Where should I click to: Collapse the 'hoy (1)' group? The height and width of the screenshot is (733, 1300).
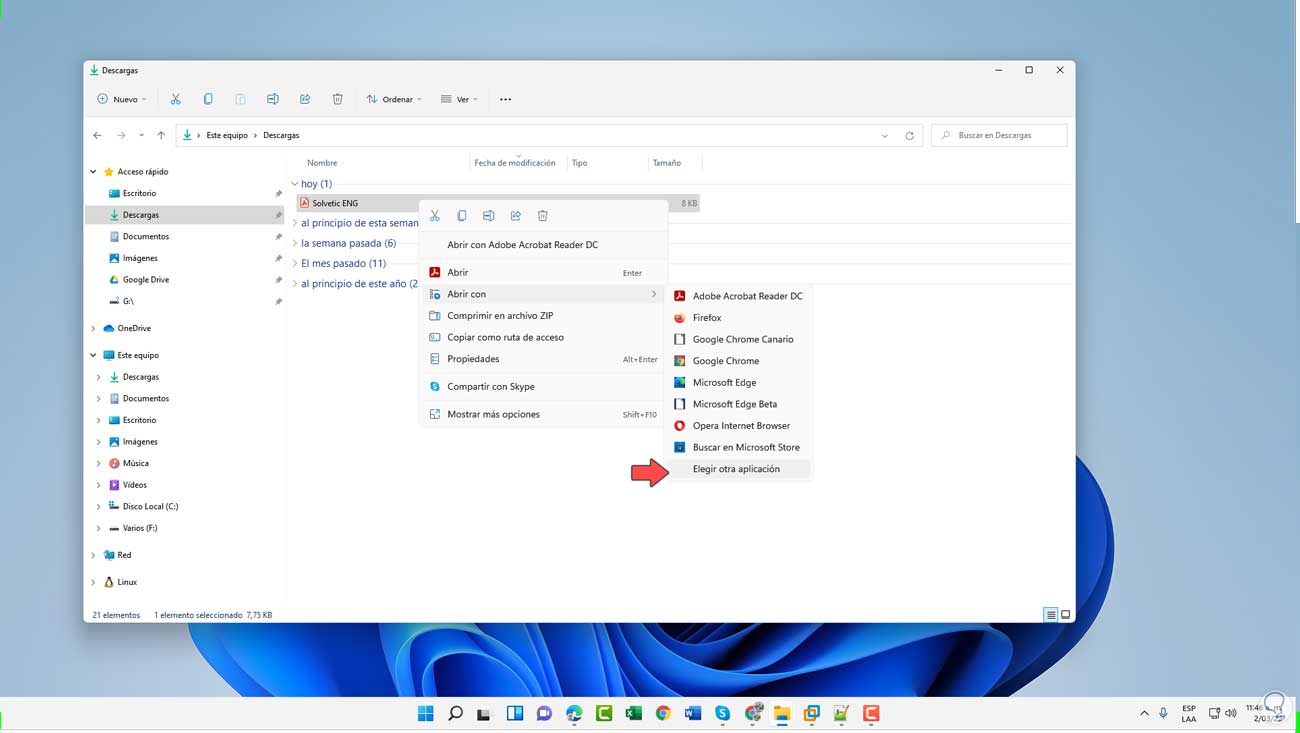[295, 184]
